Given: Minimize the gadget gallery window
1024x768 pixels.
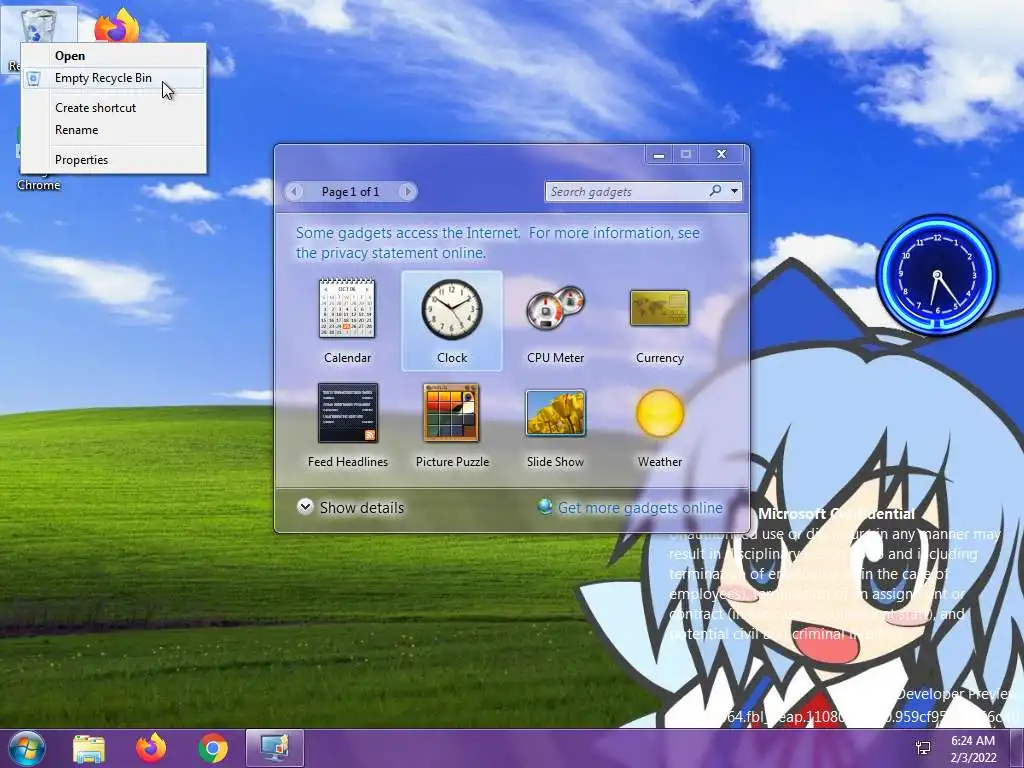Looking at the screenshot, I should tap(659, 155).
